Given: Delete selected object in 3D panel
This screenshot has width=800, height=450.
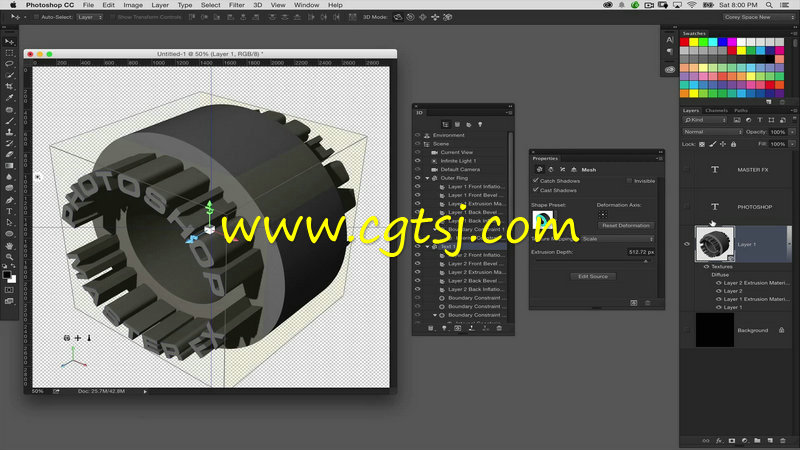Looking at the screenshot, I should pos(499,329).
